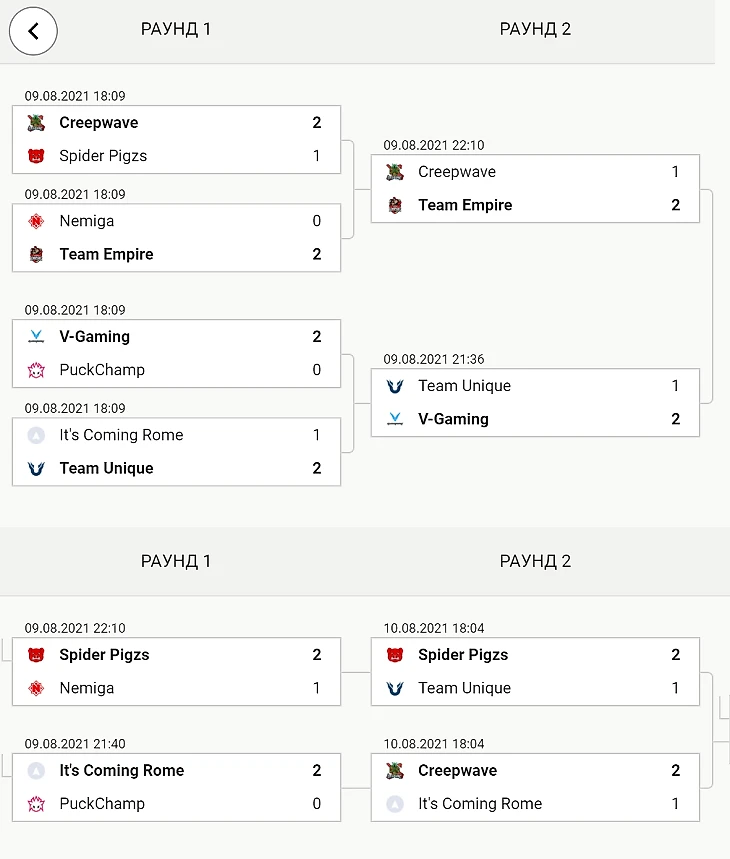Screen dimensions: 730x859
Task: Click Team Empire logo in upper round 2
Action: 395,205
